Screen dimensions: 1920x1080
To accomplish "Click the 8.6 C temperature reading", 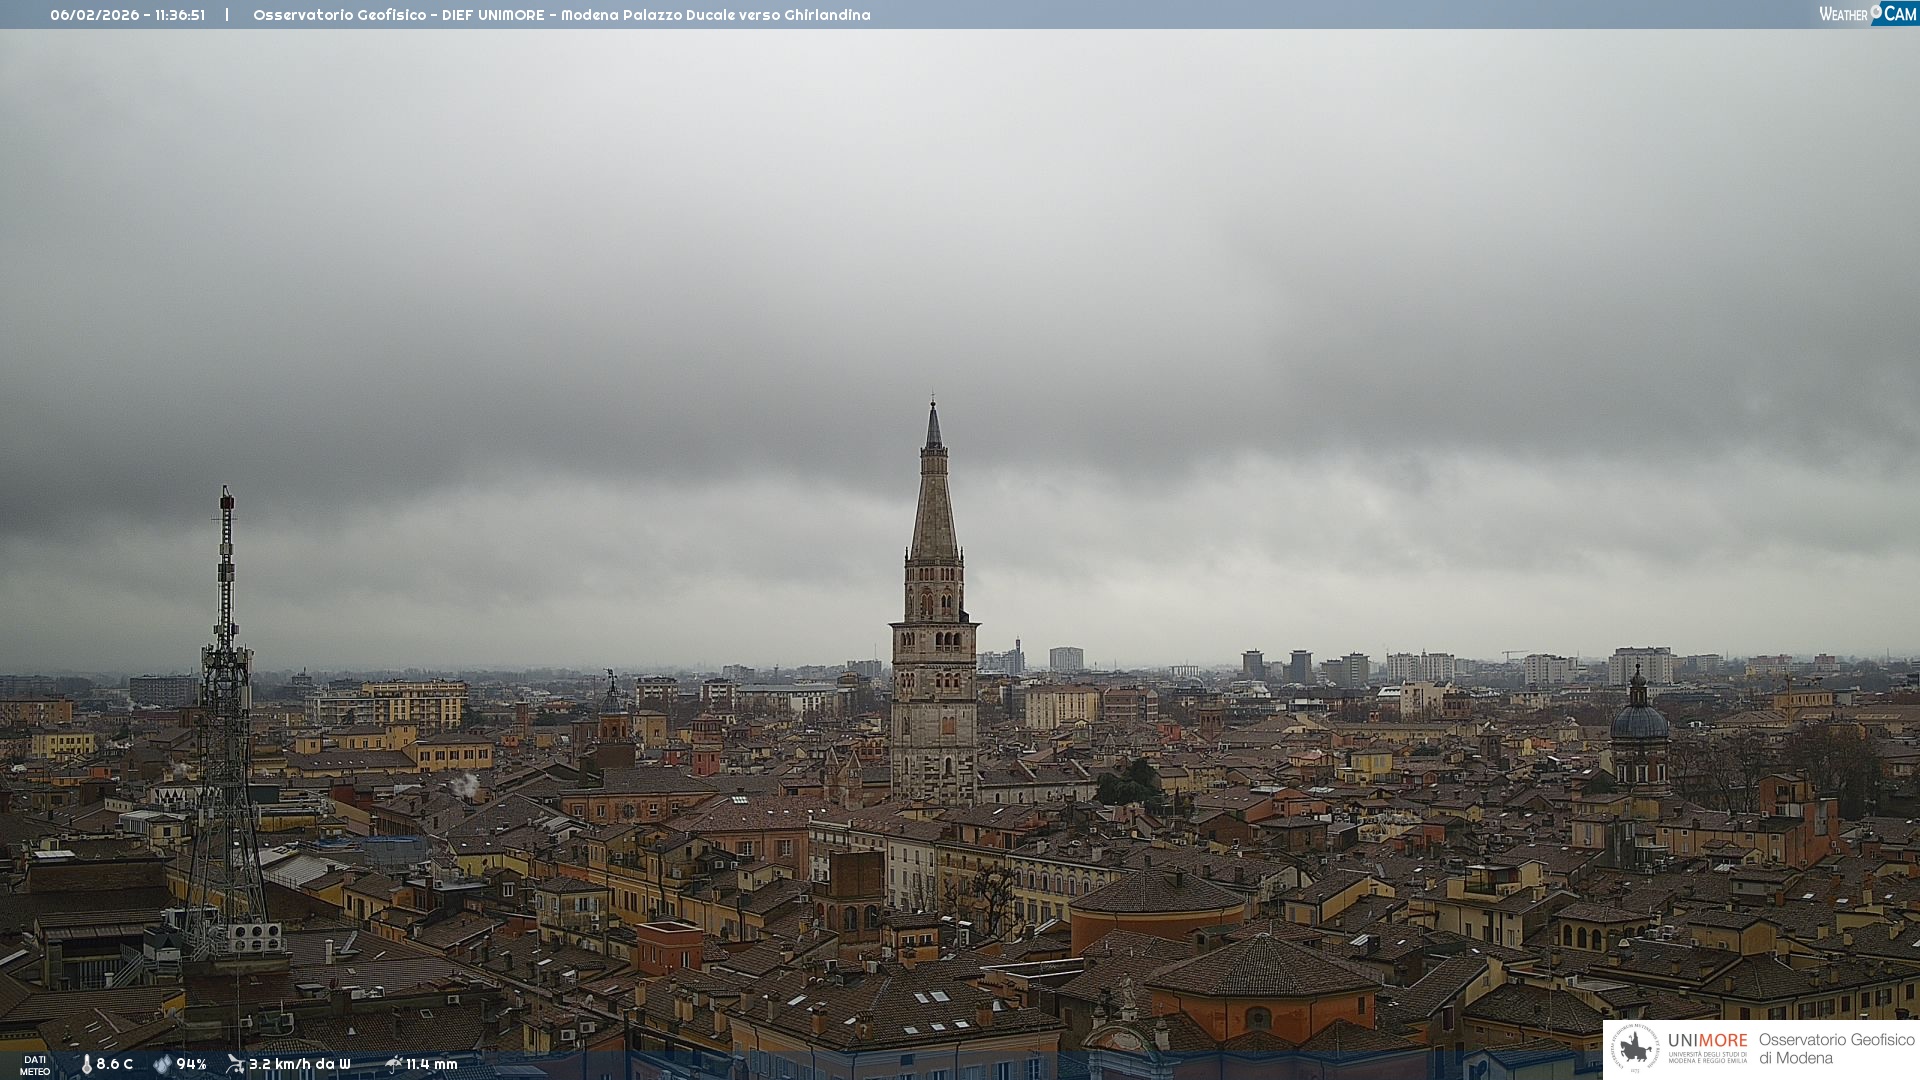I will point(114,1064).
